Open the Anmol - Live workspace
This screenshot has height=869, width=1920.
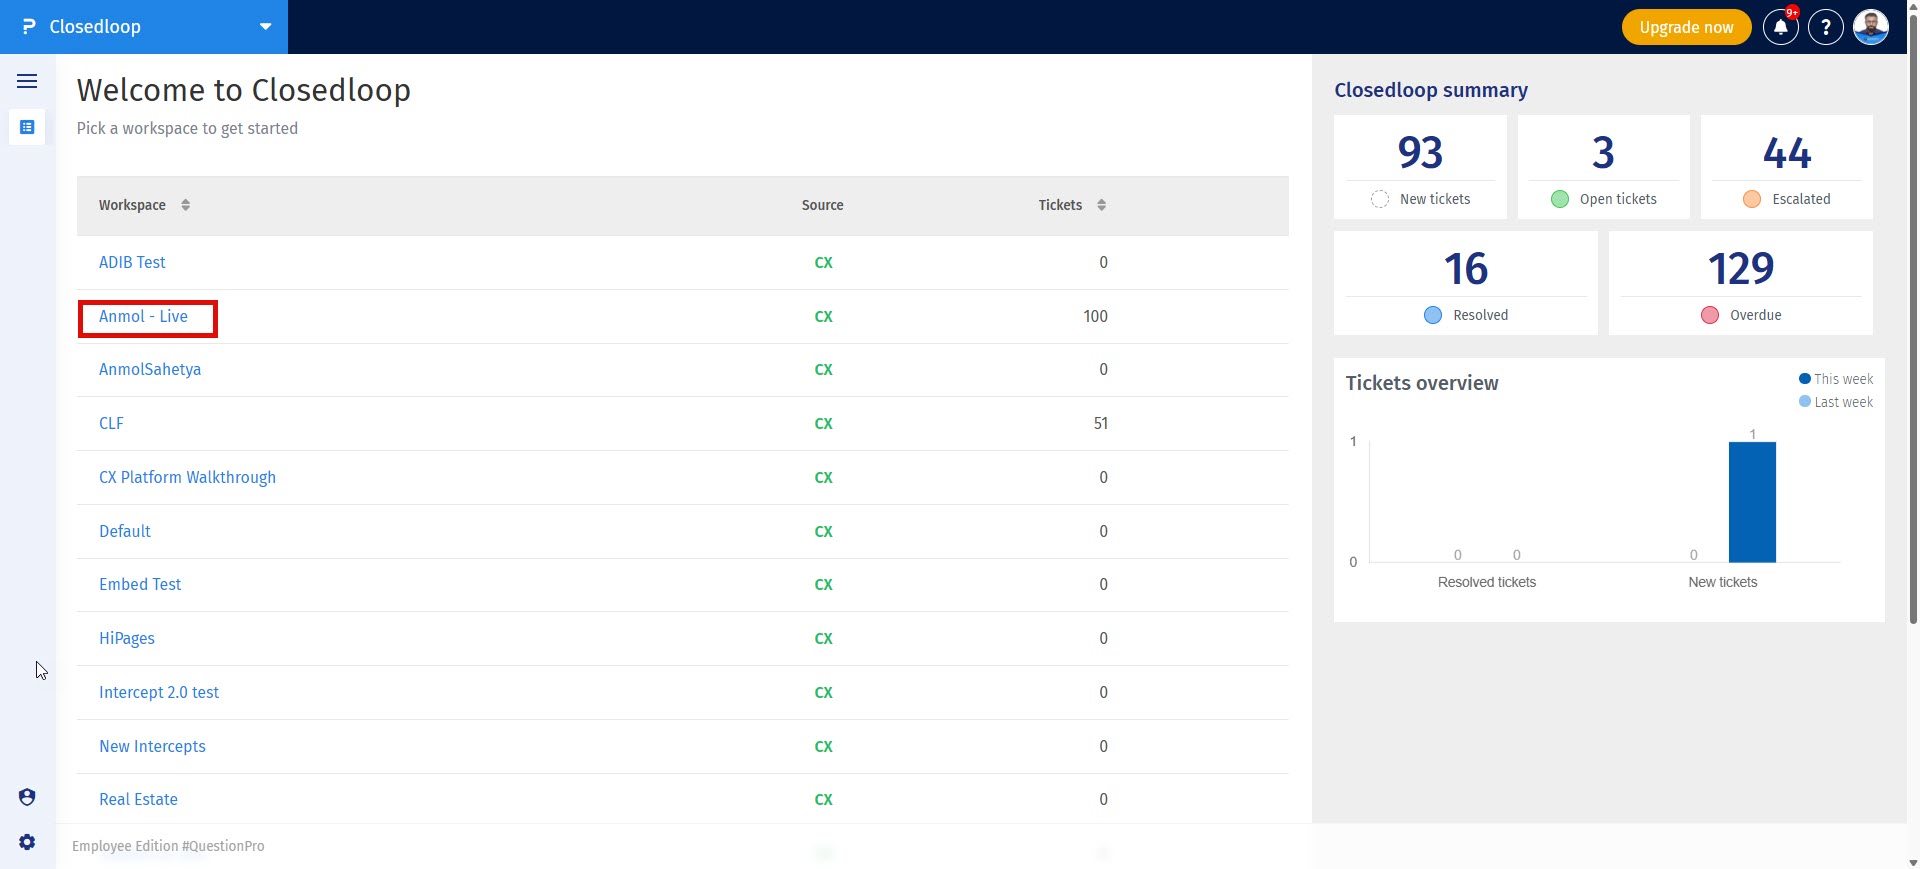pos(143,316)
